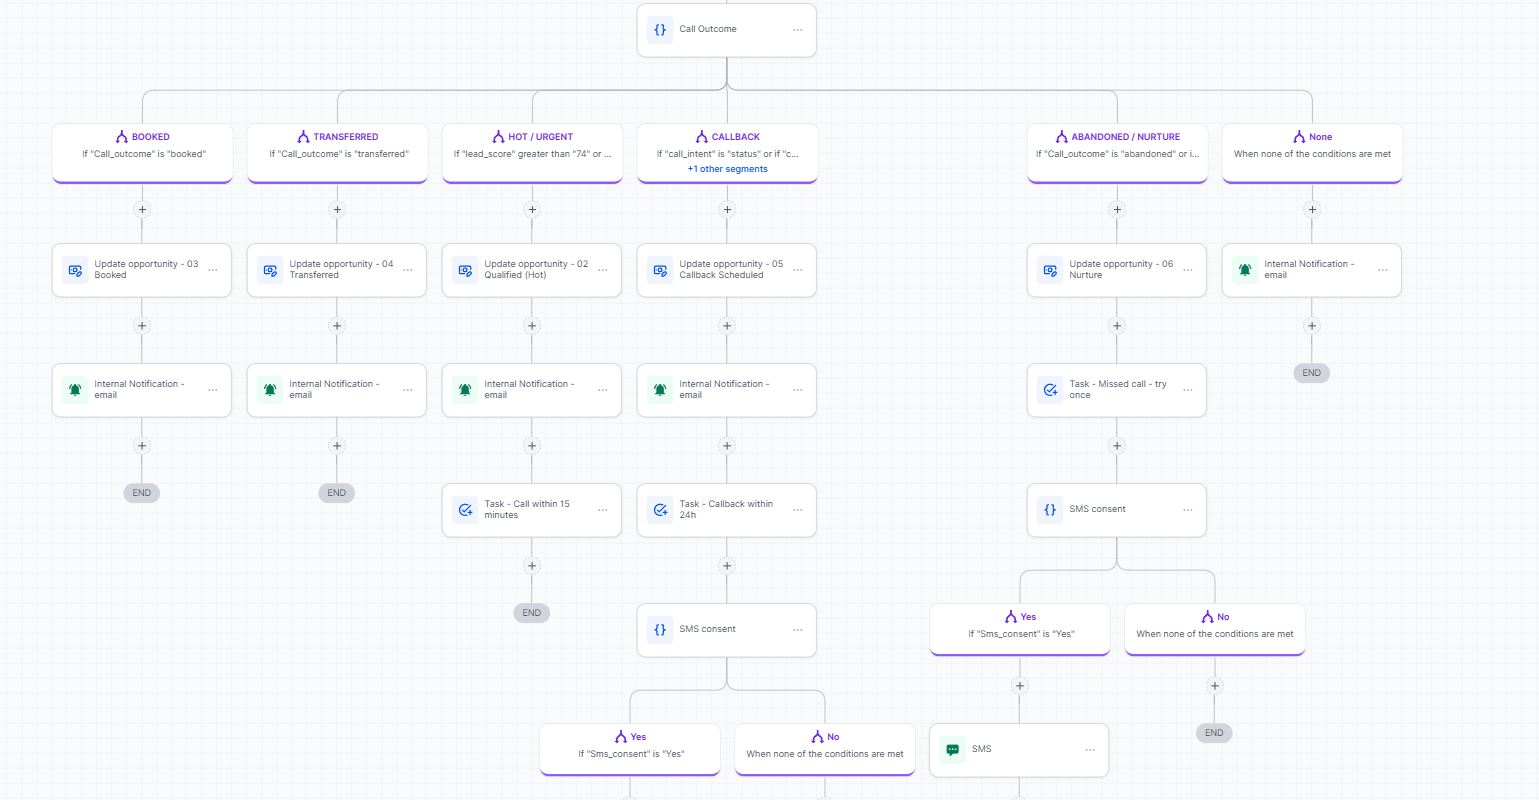The height and width of the screenshot is (800, 1539).
Task: Open options for Update opportunity 03 Booked
Action: [212, 270]
